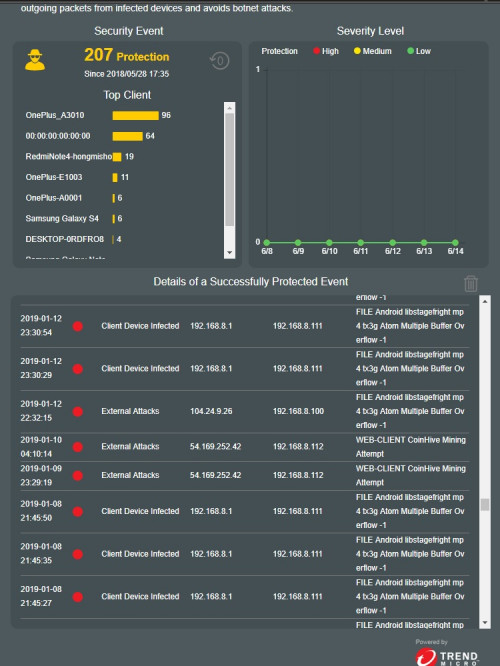Select event timestamped 2019-01-08 21:45:35
The width and height of the screenshot is (500, 666).
(x=245, y=554)
